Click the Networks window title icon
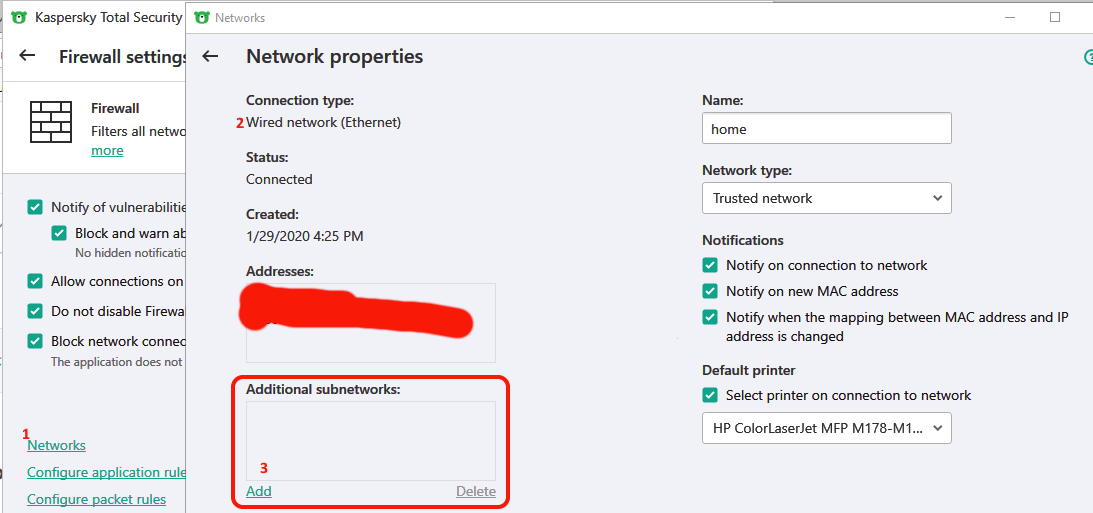Image resolution: width=1093 pixels, height=513 pixels. [201, 17]
